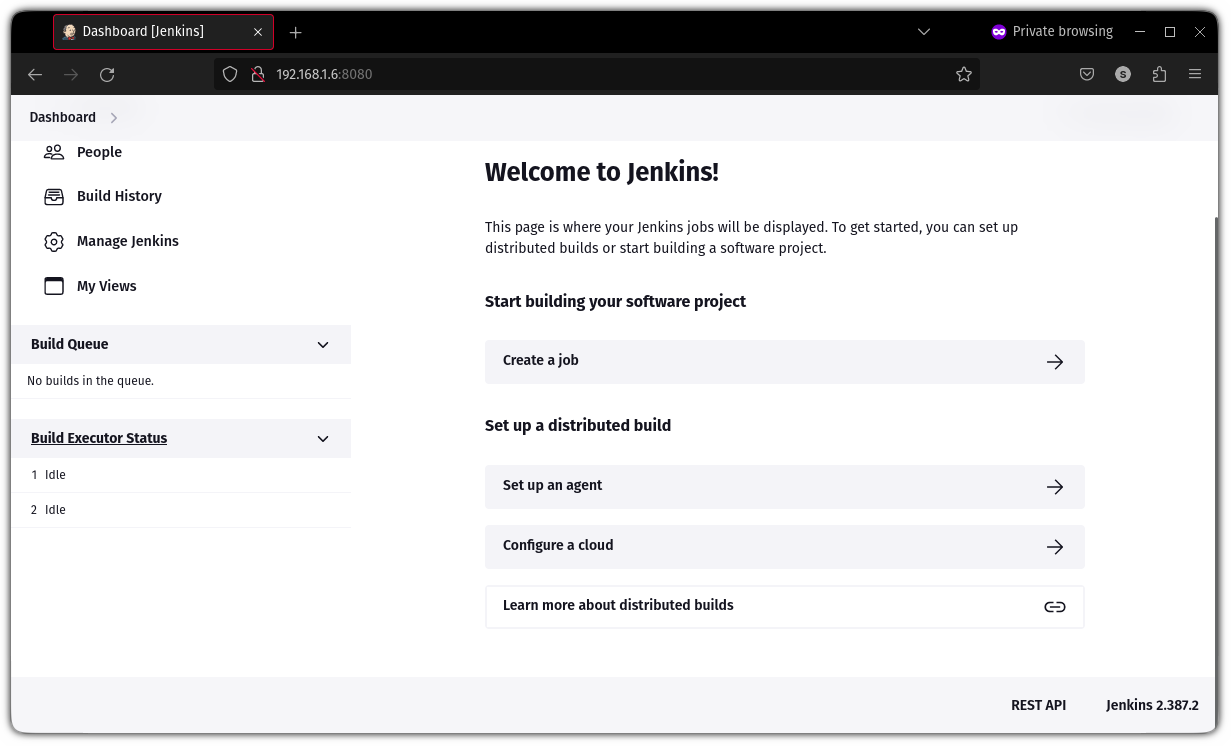Click the shield icon in the address bar
Screen dimensions: 1231x746
coord(230,74)
